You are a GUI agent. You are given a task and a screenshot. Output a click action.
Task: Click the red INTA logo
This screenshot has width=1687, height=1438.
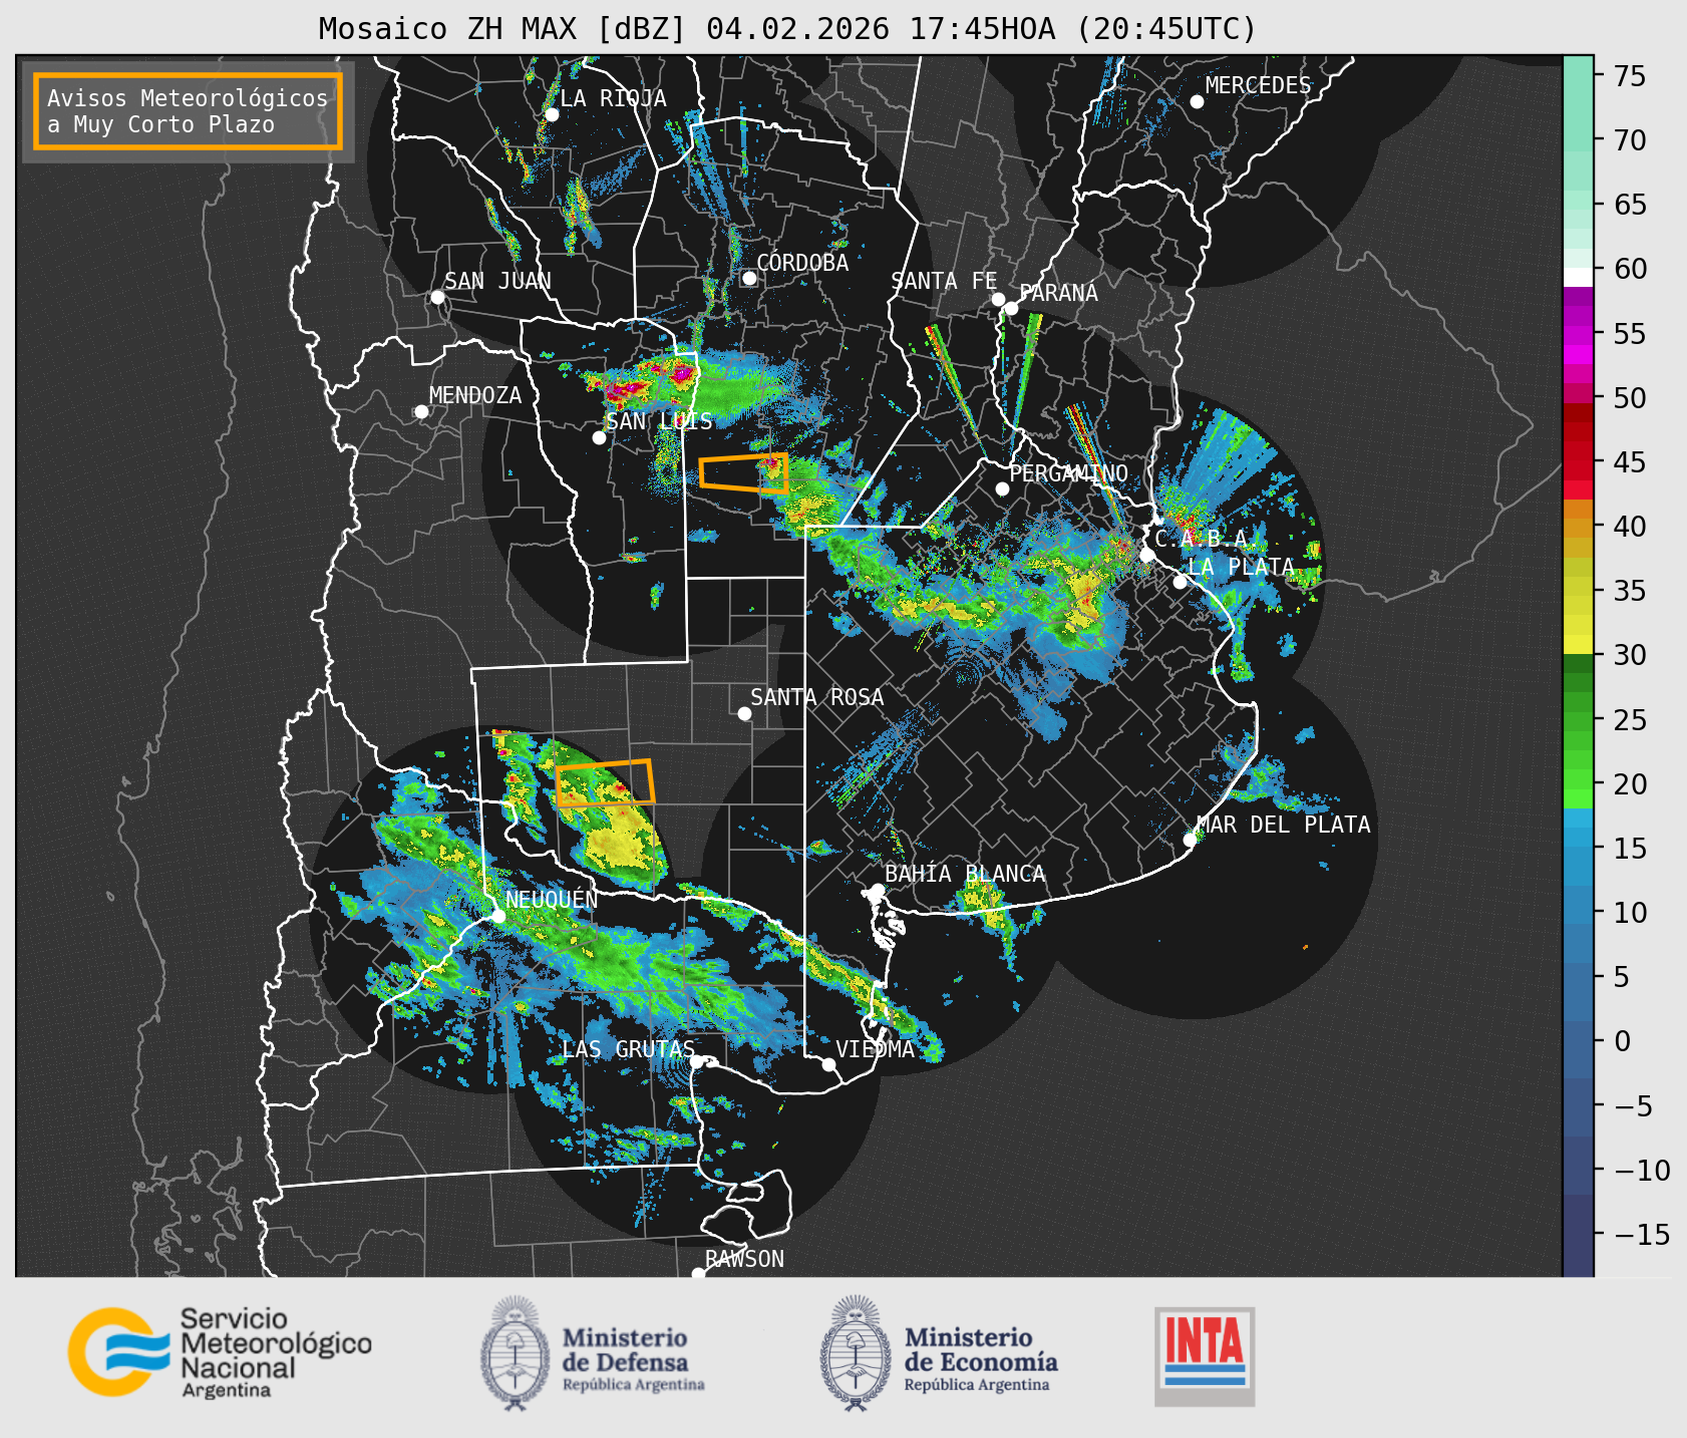(1204, 1355)
